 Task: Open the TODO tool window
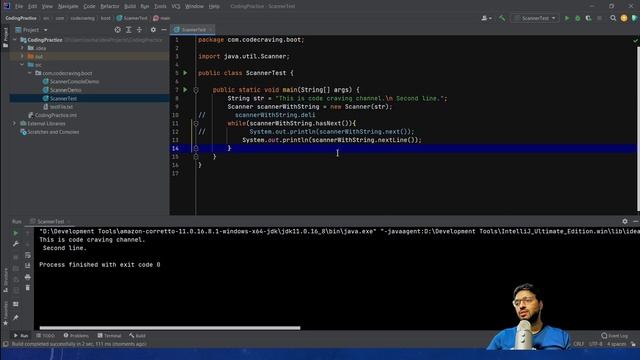(45, 336)
